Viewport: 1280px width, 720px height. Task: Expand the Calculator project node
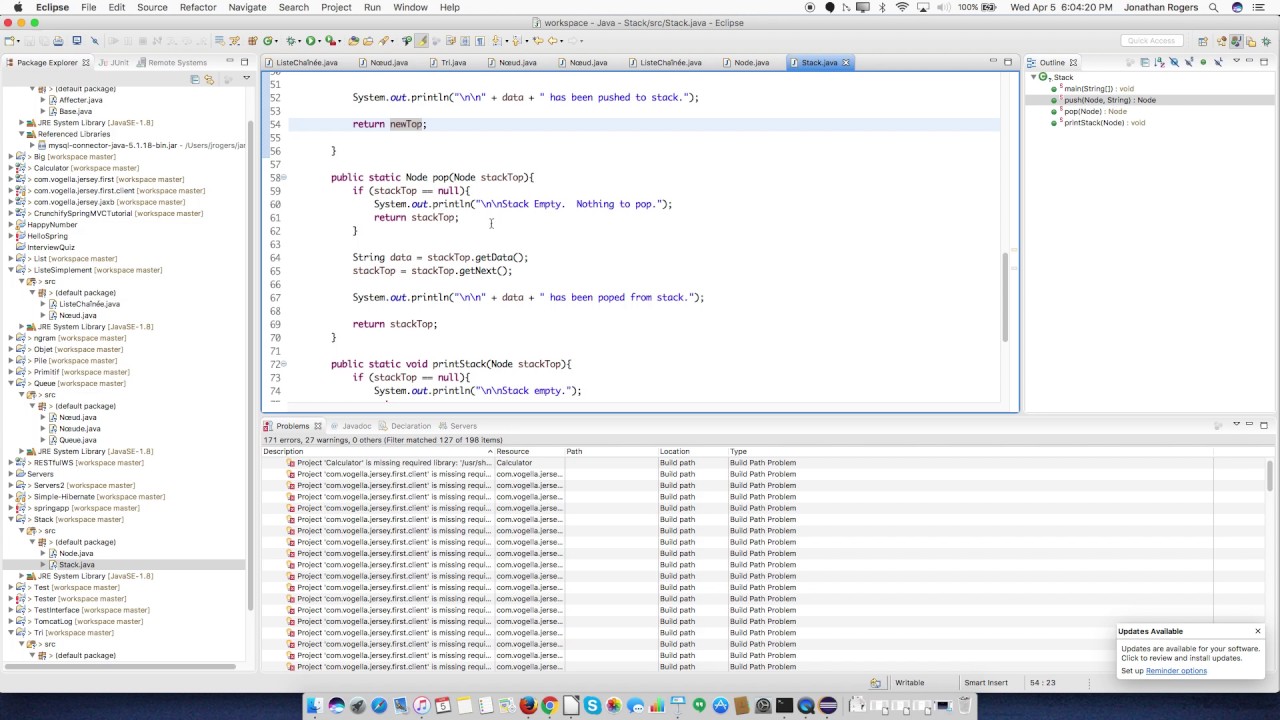11,168
